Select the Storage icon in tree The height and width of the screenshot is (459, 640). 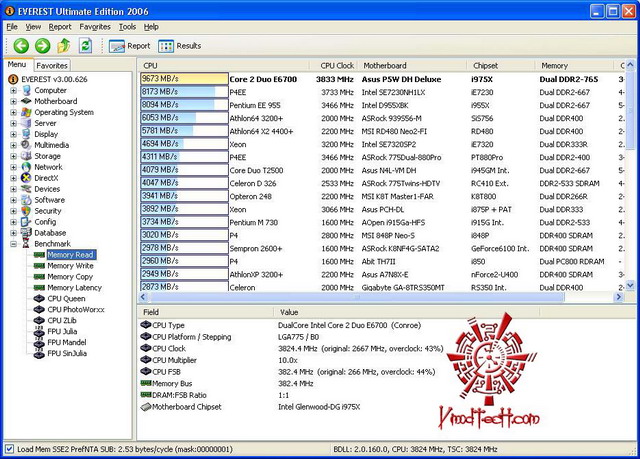pyautogui.click(x=27, y=156)
